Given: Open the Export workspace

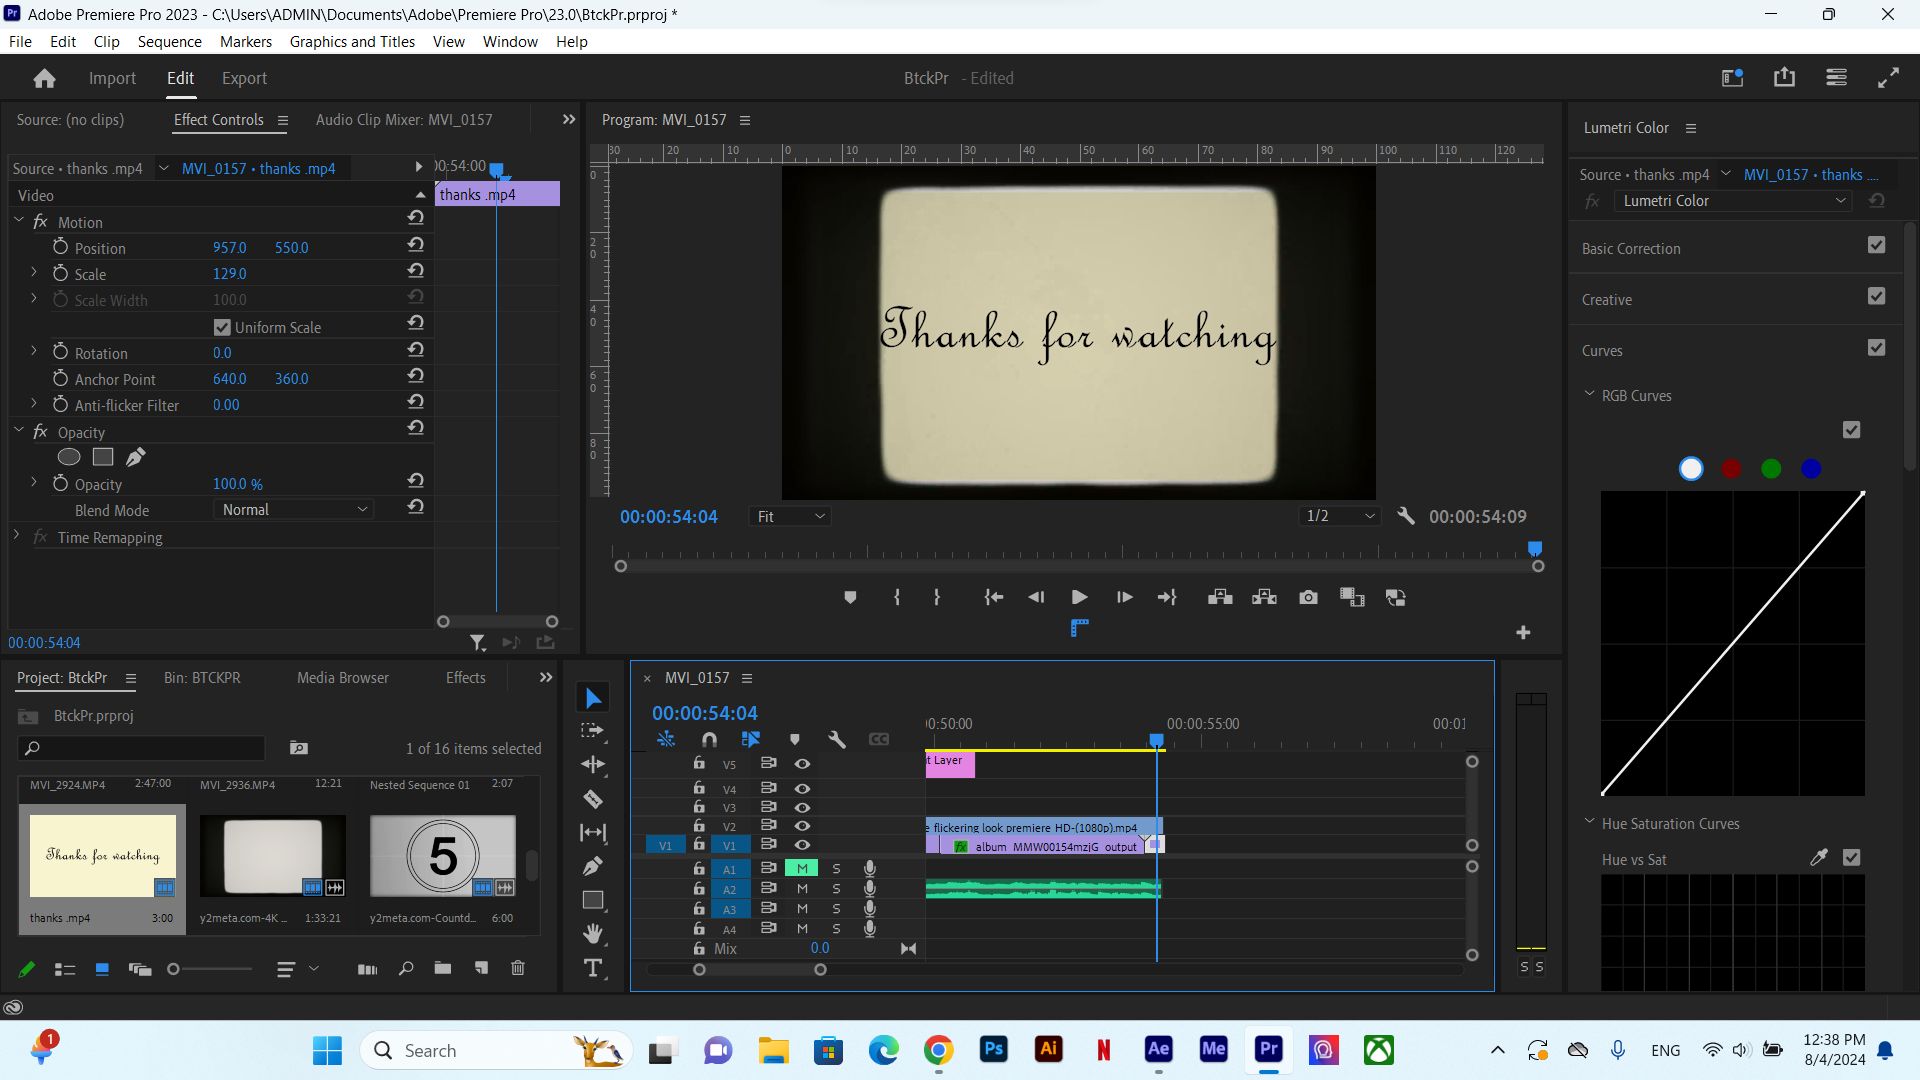Looking at the screenshot, I should 244,78.
